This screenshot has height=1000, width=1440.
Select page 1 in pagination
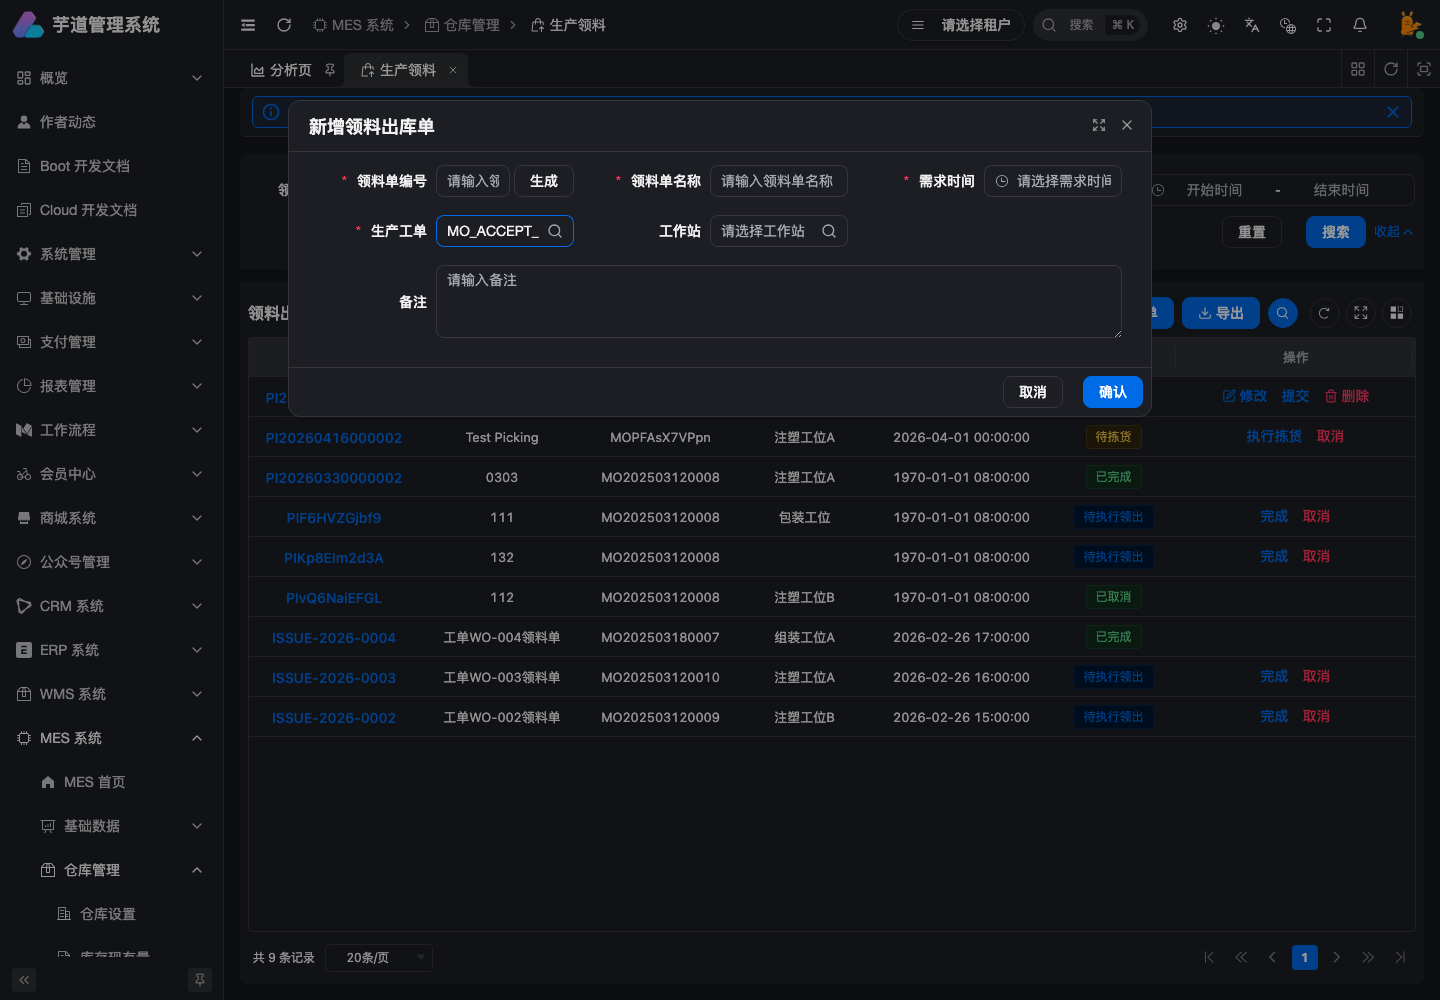click(x=1304, y=957)
